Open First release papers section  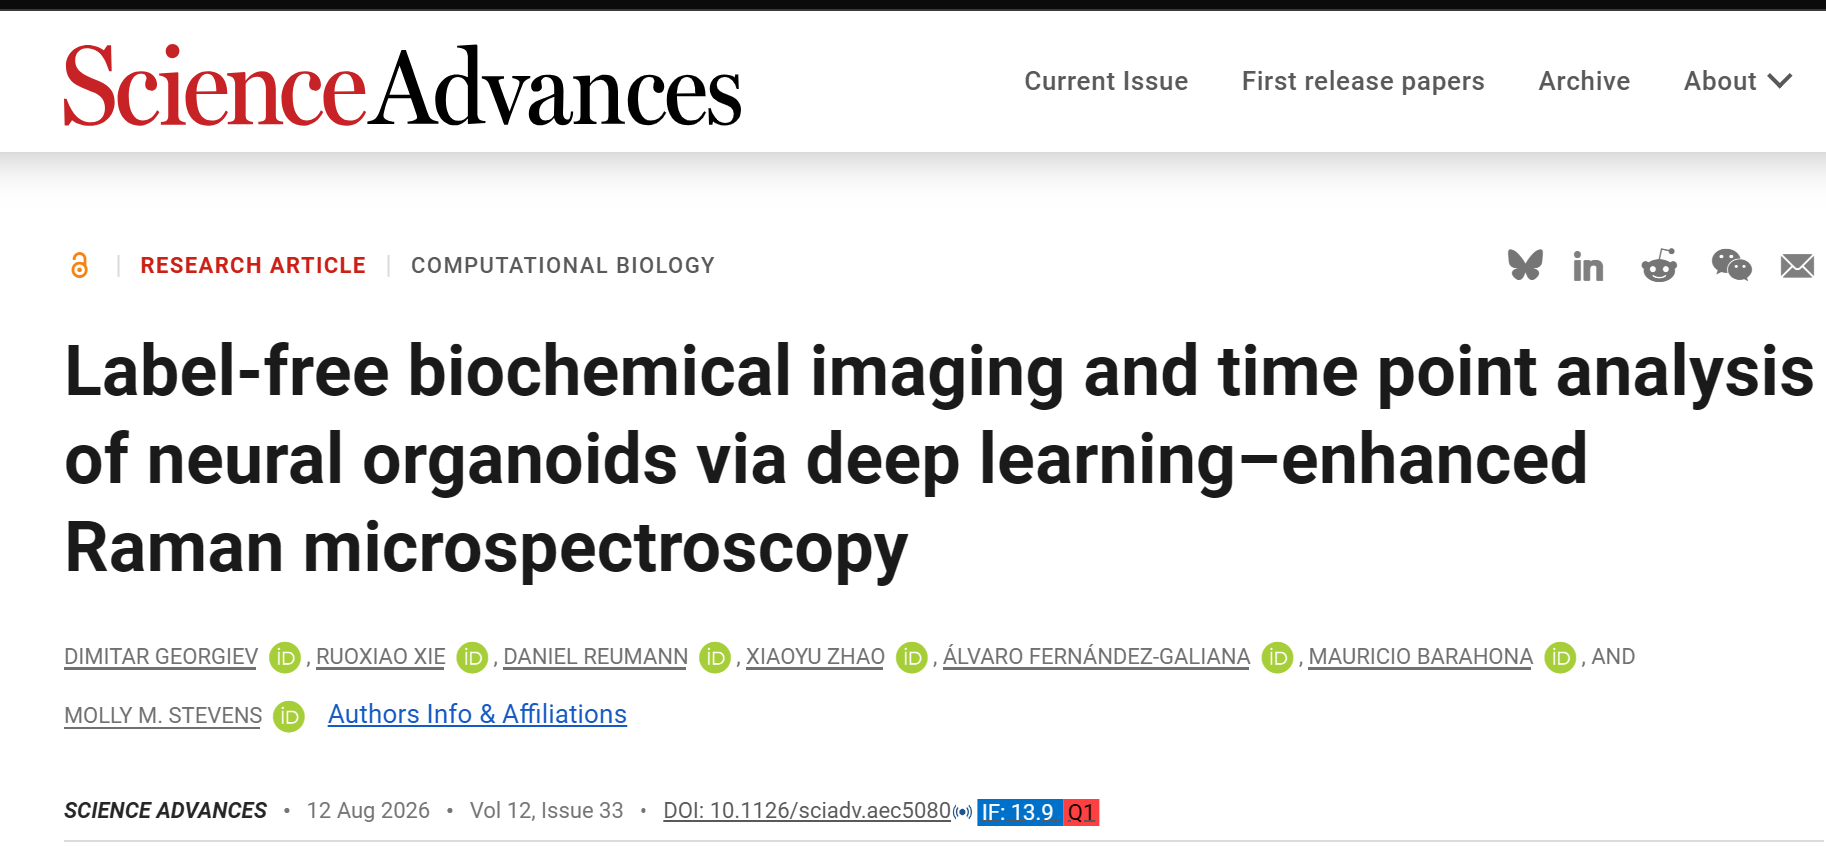[x=1363, y=81]
